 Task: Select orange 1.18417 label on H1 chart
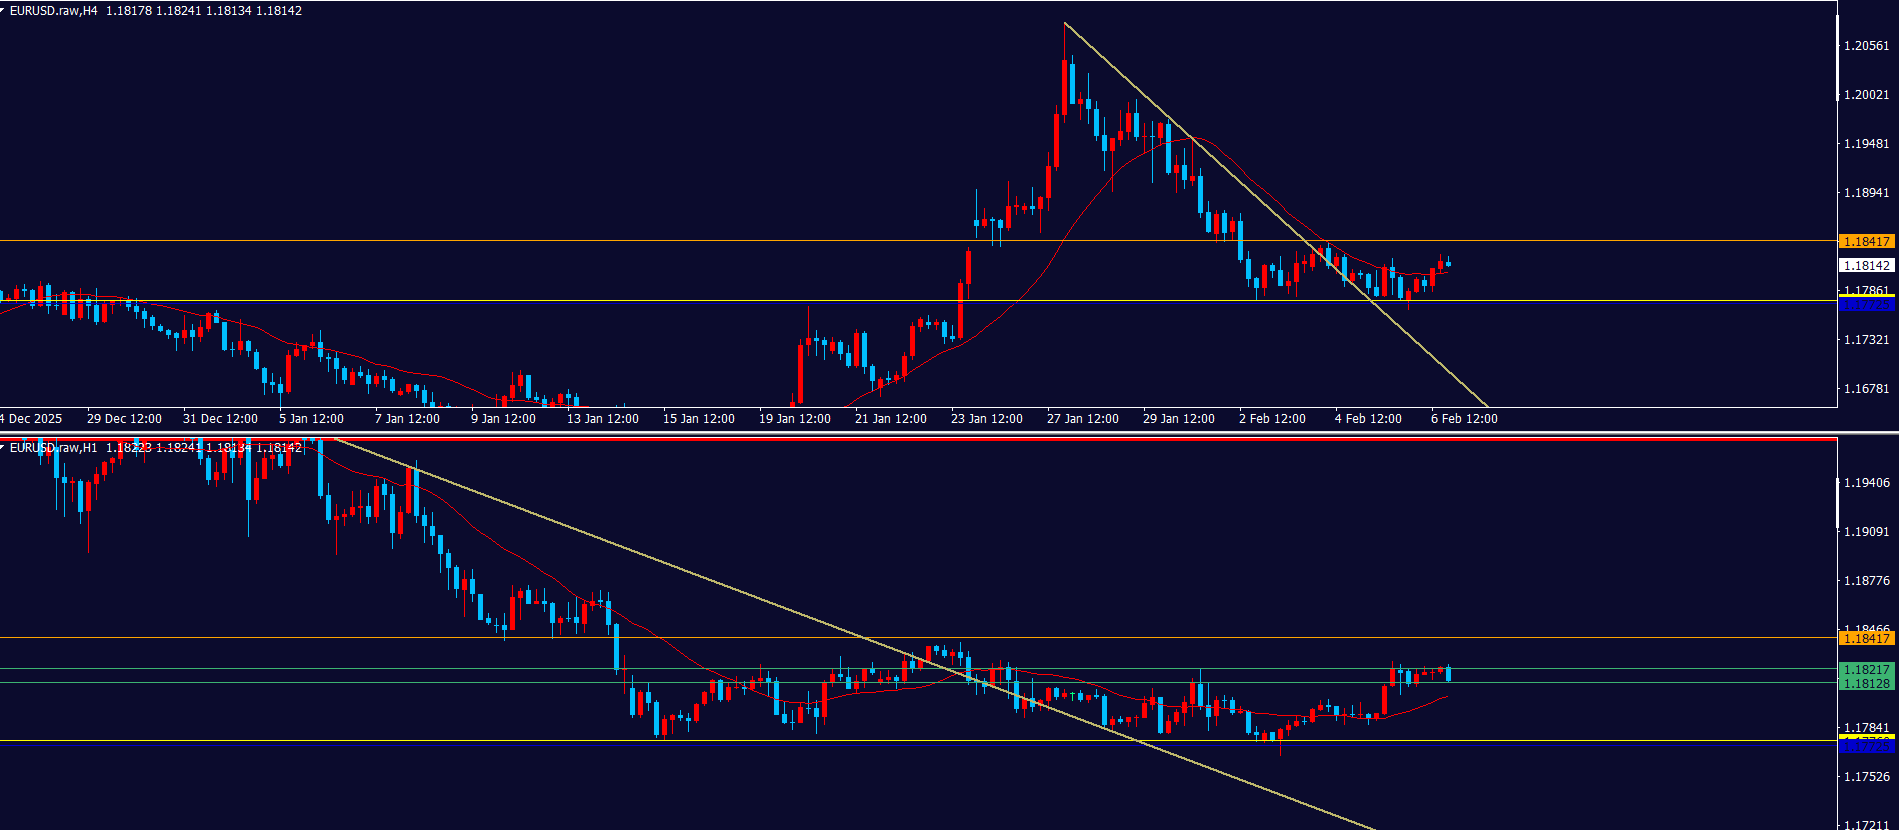[x=1866, y=638]
